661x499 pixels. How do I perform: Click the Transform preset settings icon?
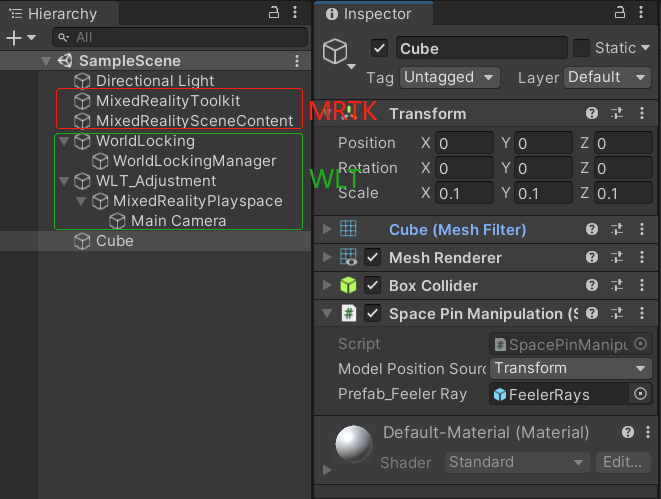point(616,114)
